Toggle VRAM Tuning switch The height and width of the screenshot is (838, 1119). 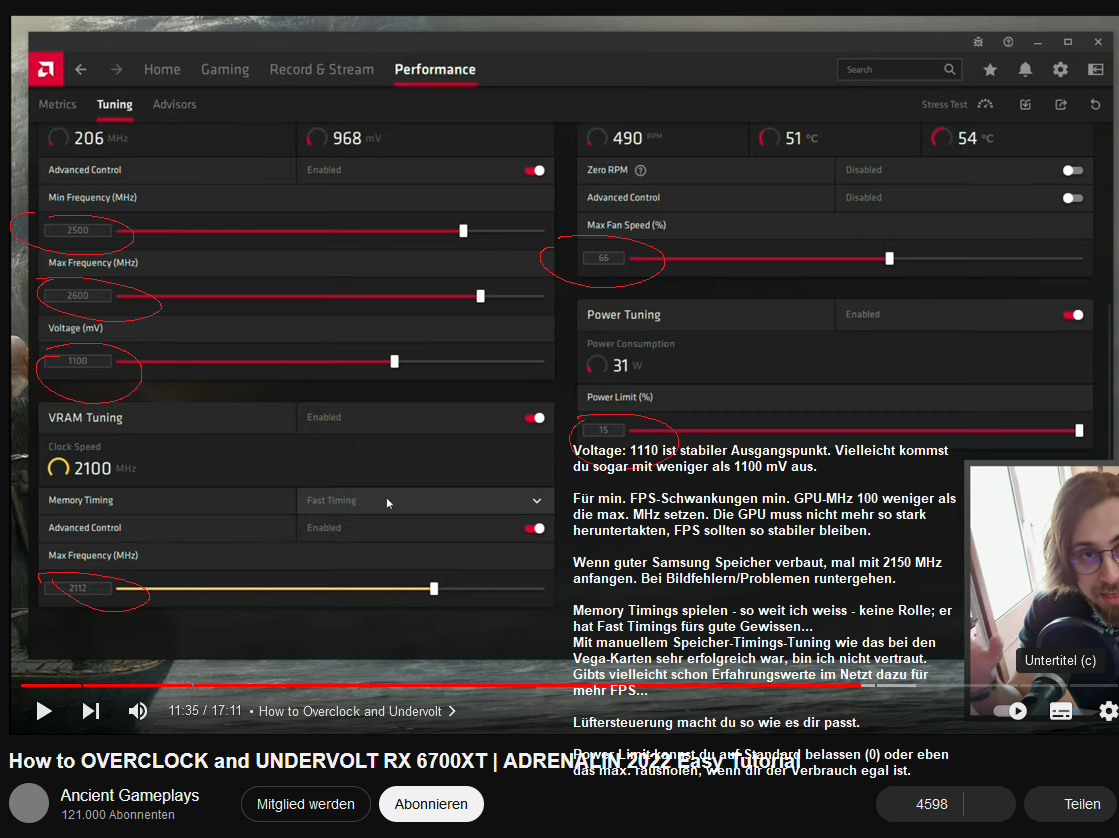535,418
